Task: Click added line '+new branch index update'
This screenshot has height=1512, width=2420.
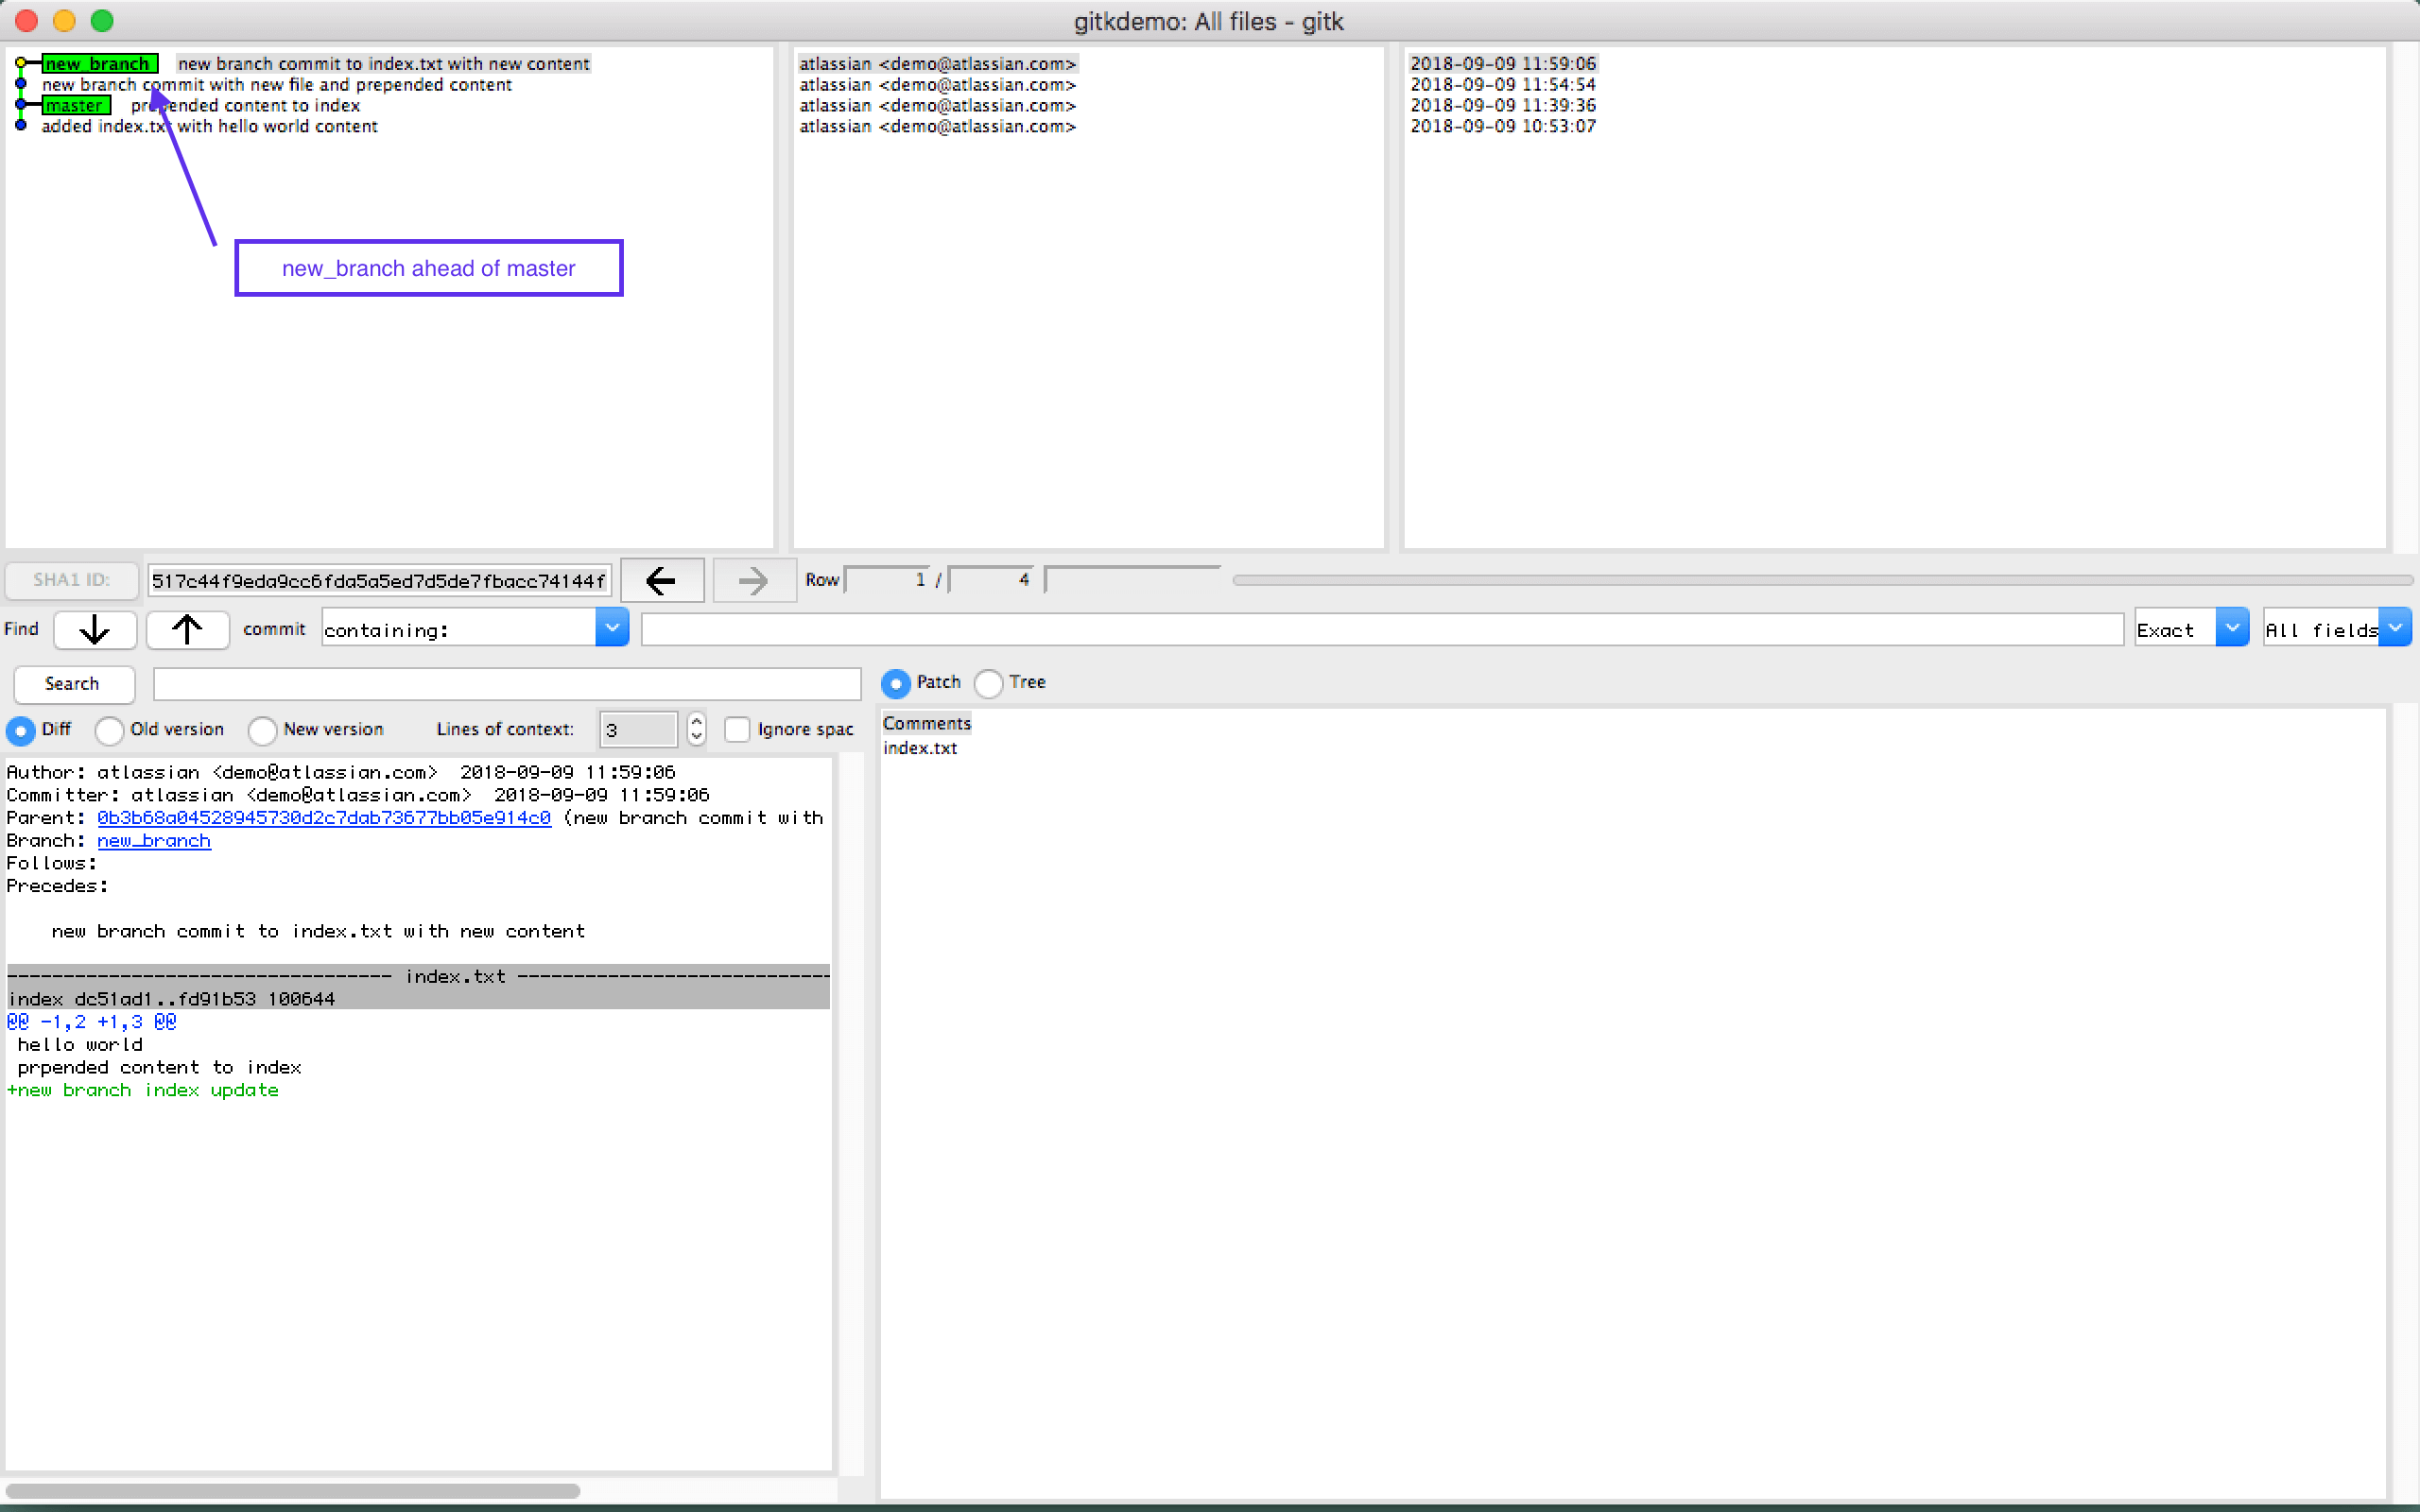Action: point(142,1090)
